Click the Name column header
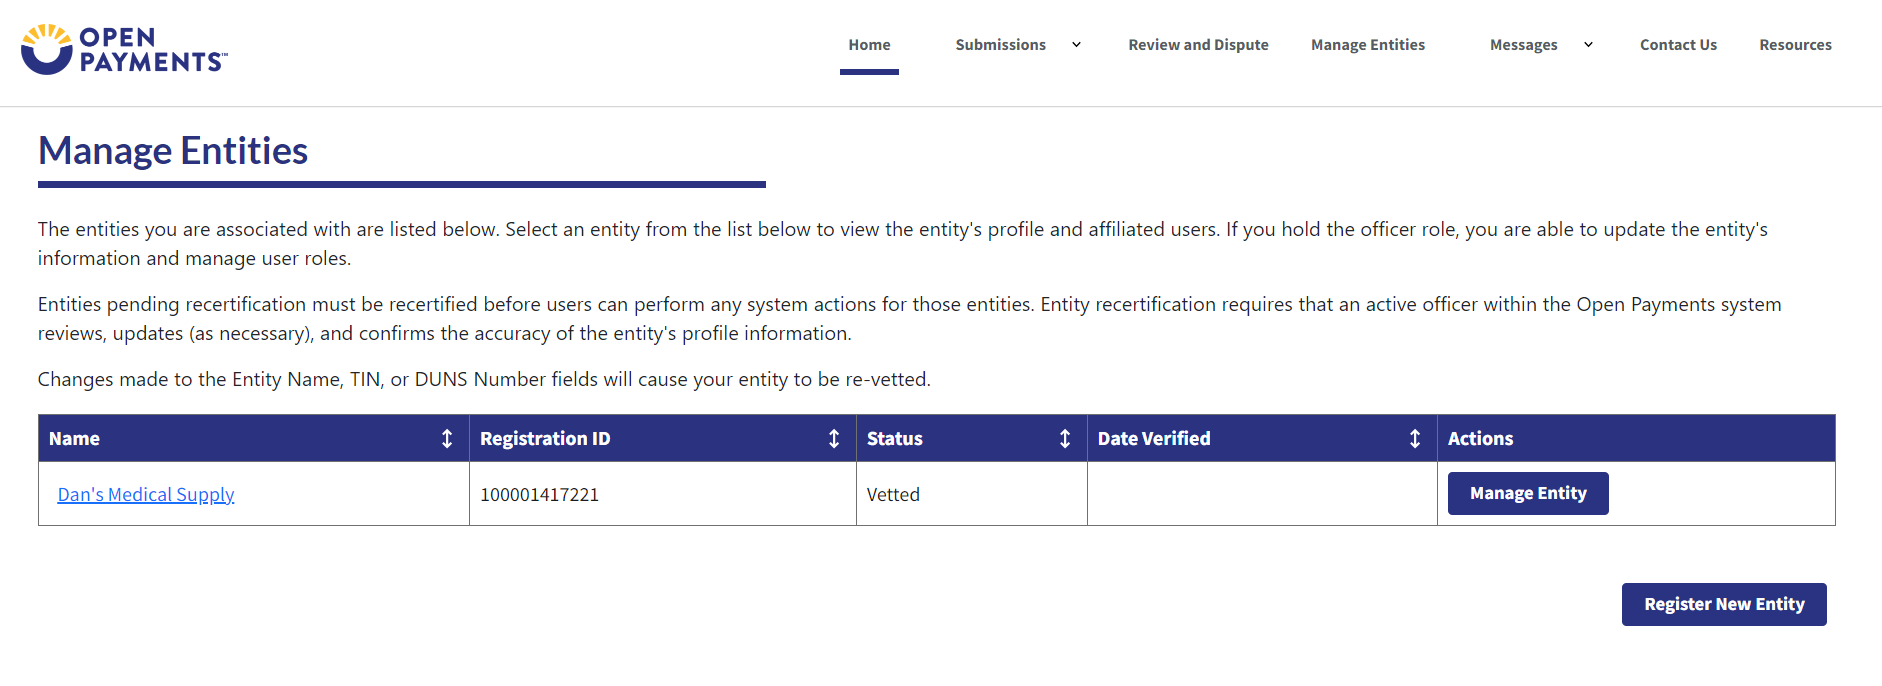 [75, 439]
